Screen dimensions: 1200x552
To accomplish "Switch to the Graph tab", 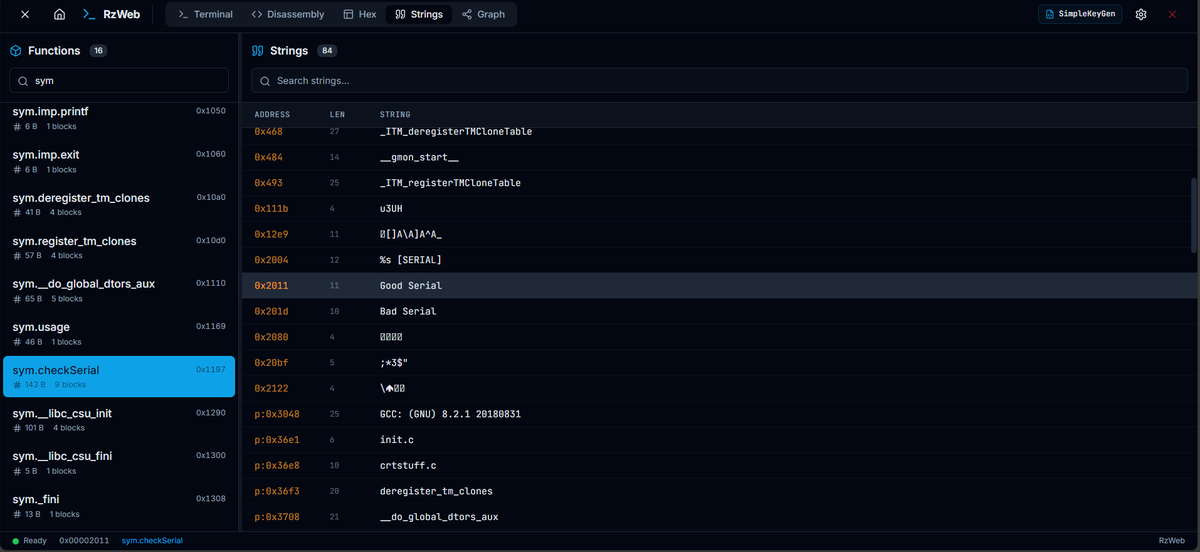I will click(484, 15).
